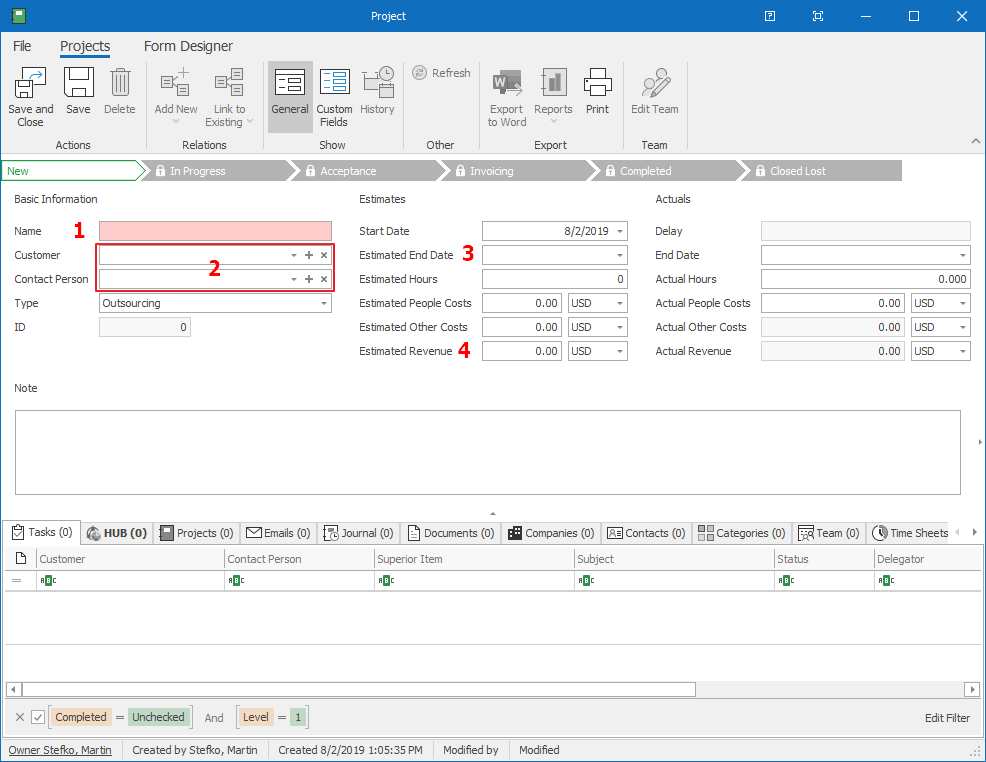
Task: Open the Form Designer ribbon tab
Action: click(188, 46)
